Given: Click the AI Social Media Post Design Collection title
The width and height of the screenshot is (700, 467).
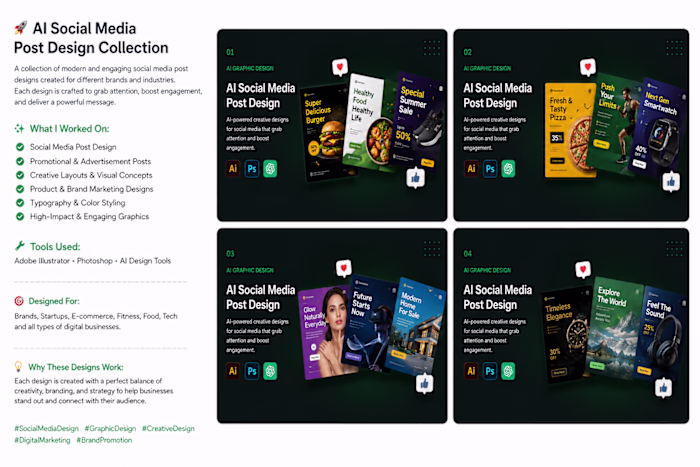Looking at the screenshot, I should [91, 38].
